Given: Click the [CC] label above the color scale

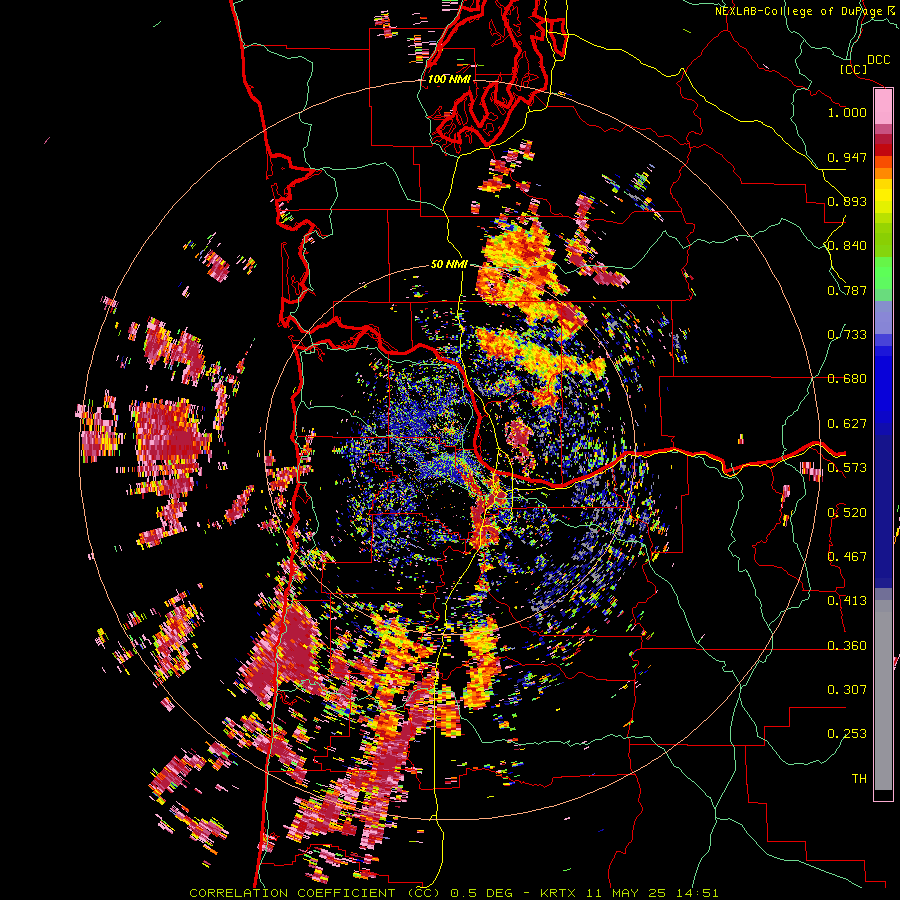Looking at the screenshot, I should click(853, 69).
